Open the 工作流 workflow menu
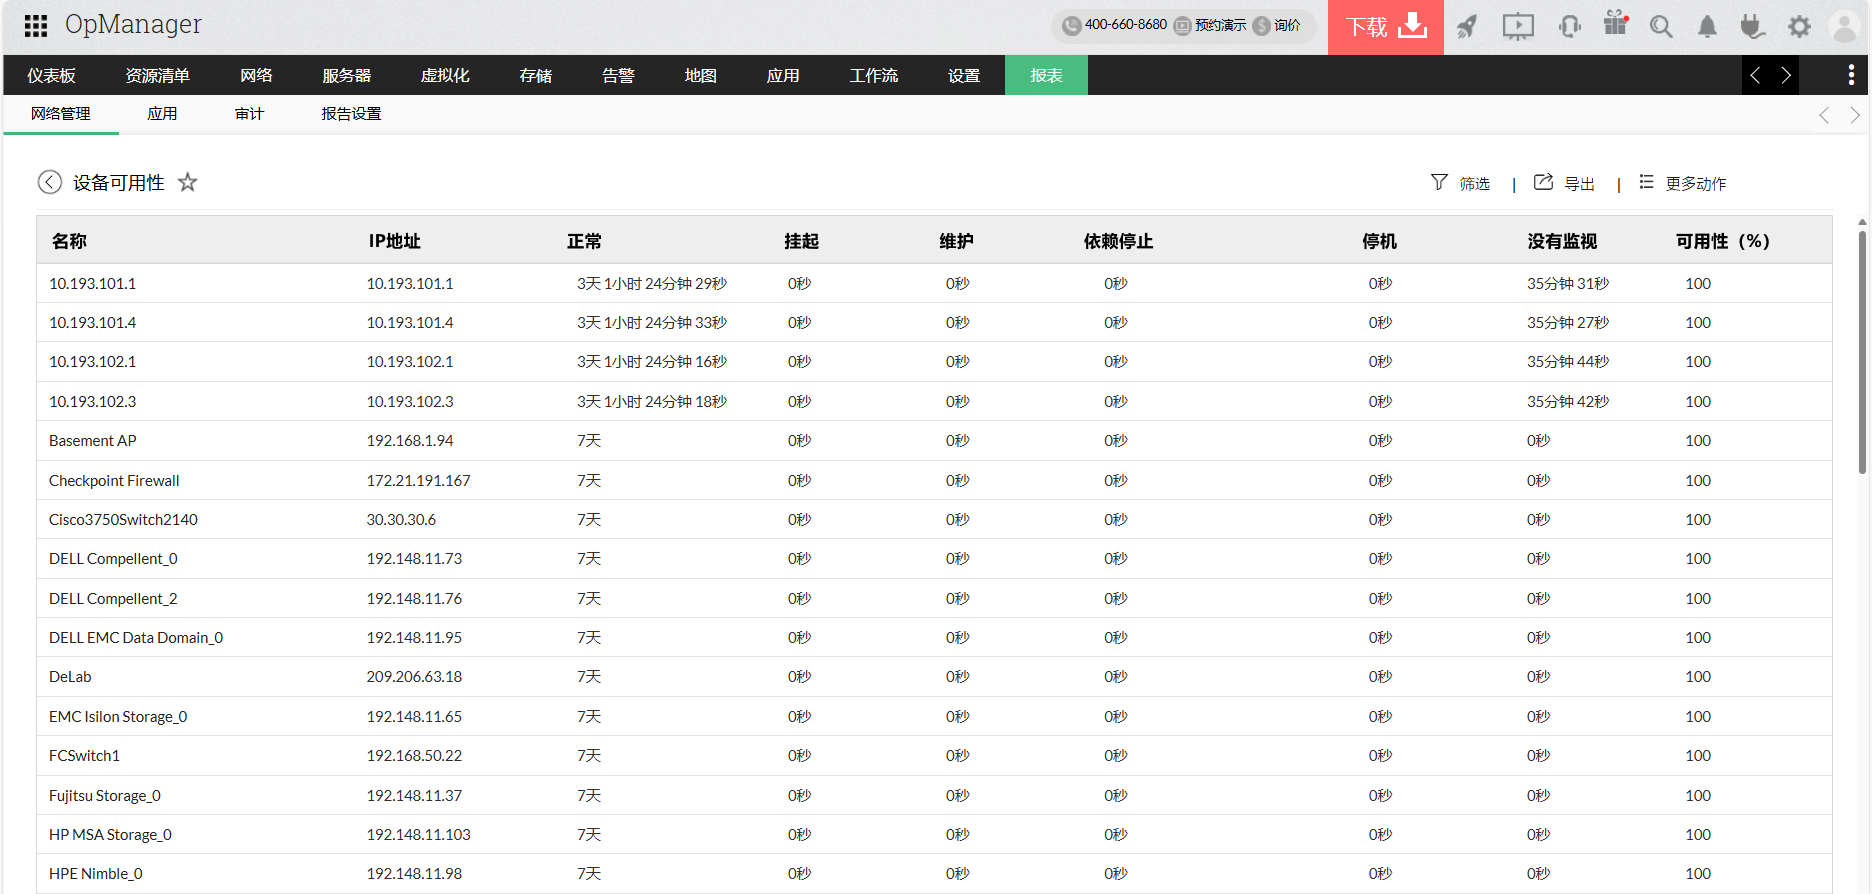The height and width of the screenshot is (894, 1872). point(873,75)
